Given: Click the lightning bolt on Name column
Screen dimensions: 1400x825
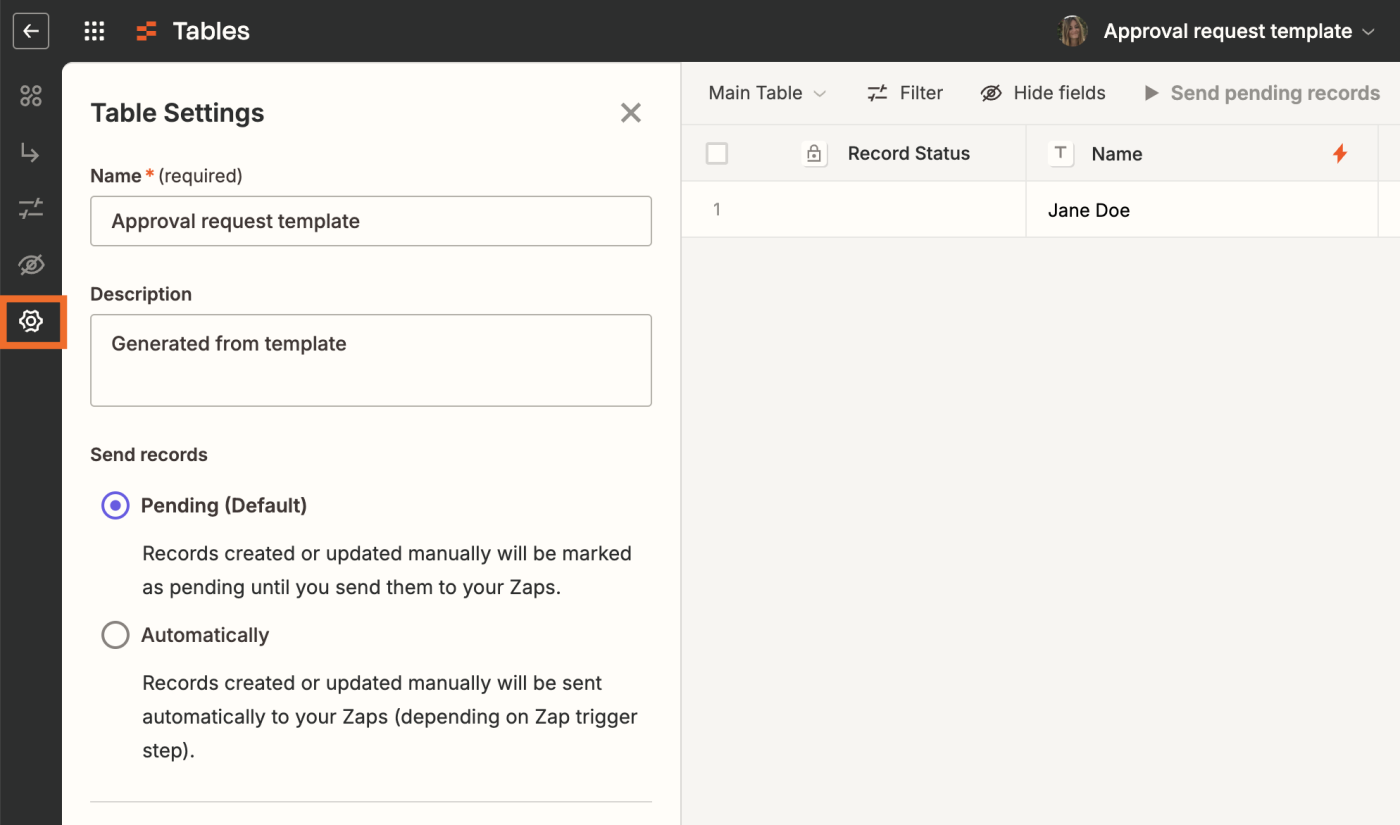Looking at the screenshot, I should pos(1340,154).
